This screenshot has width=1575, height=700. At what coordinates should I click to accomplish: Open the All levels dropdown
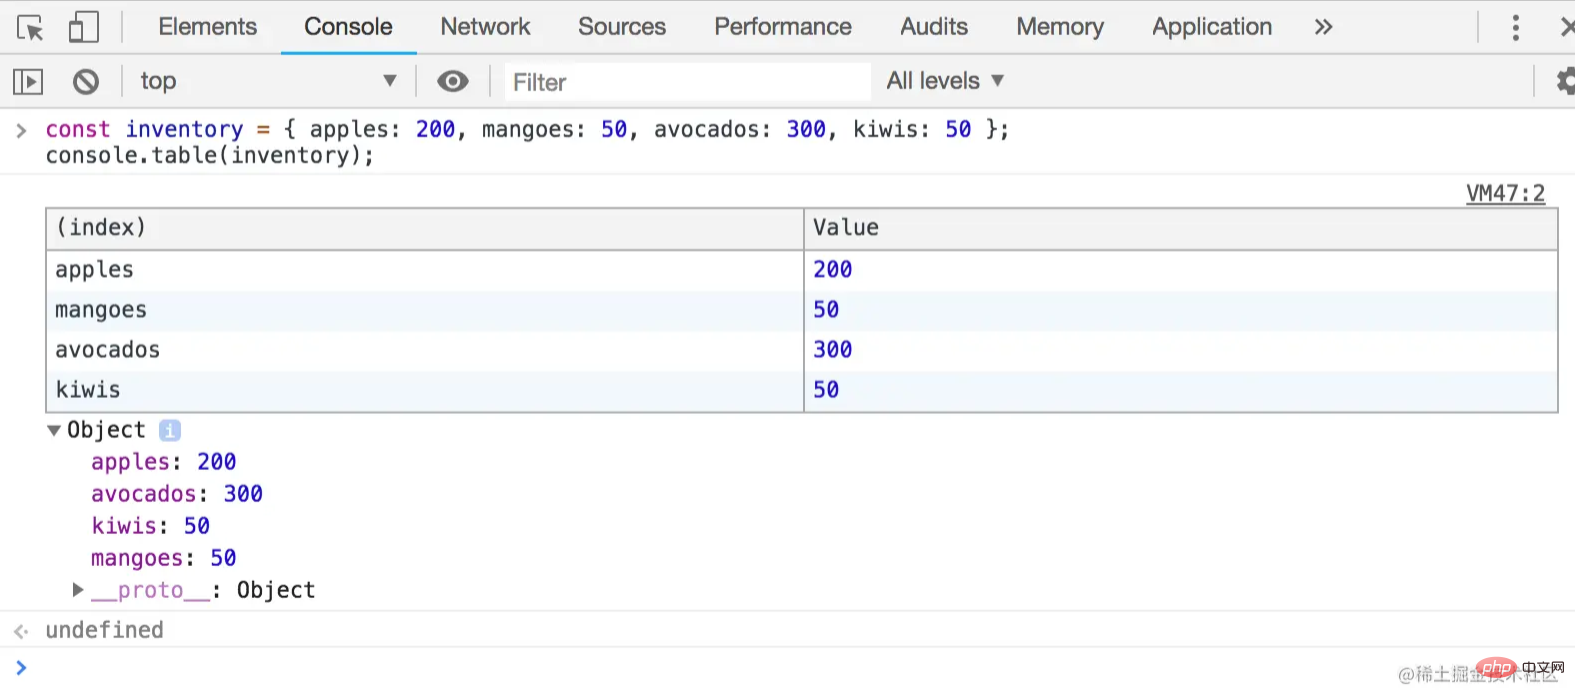(945, 81)
